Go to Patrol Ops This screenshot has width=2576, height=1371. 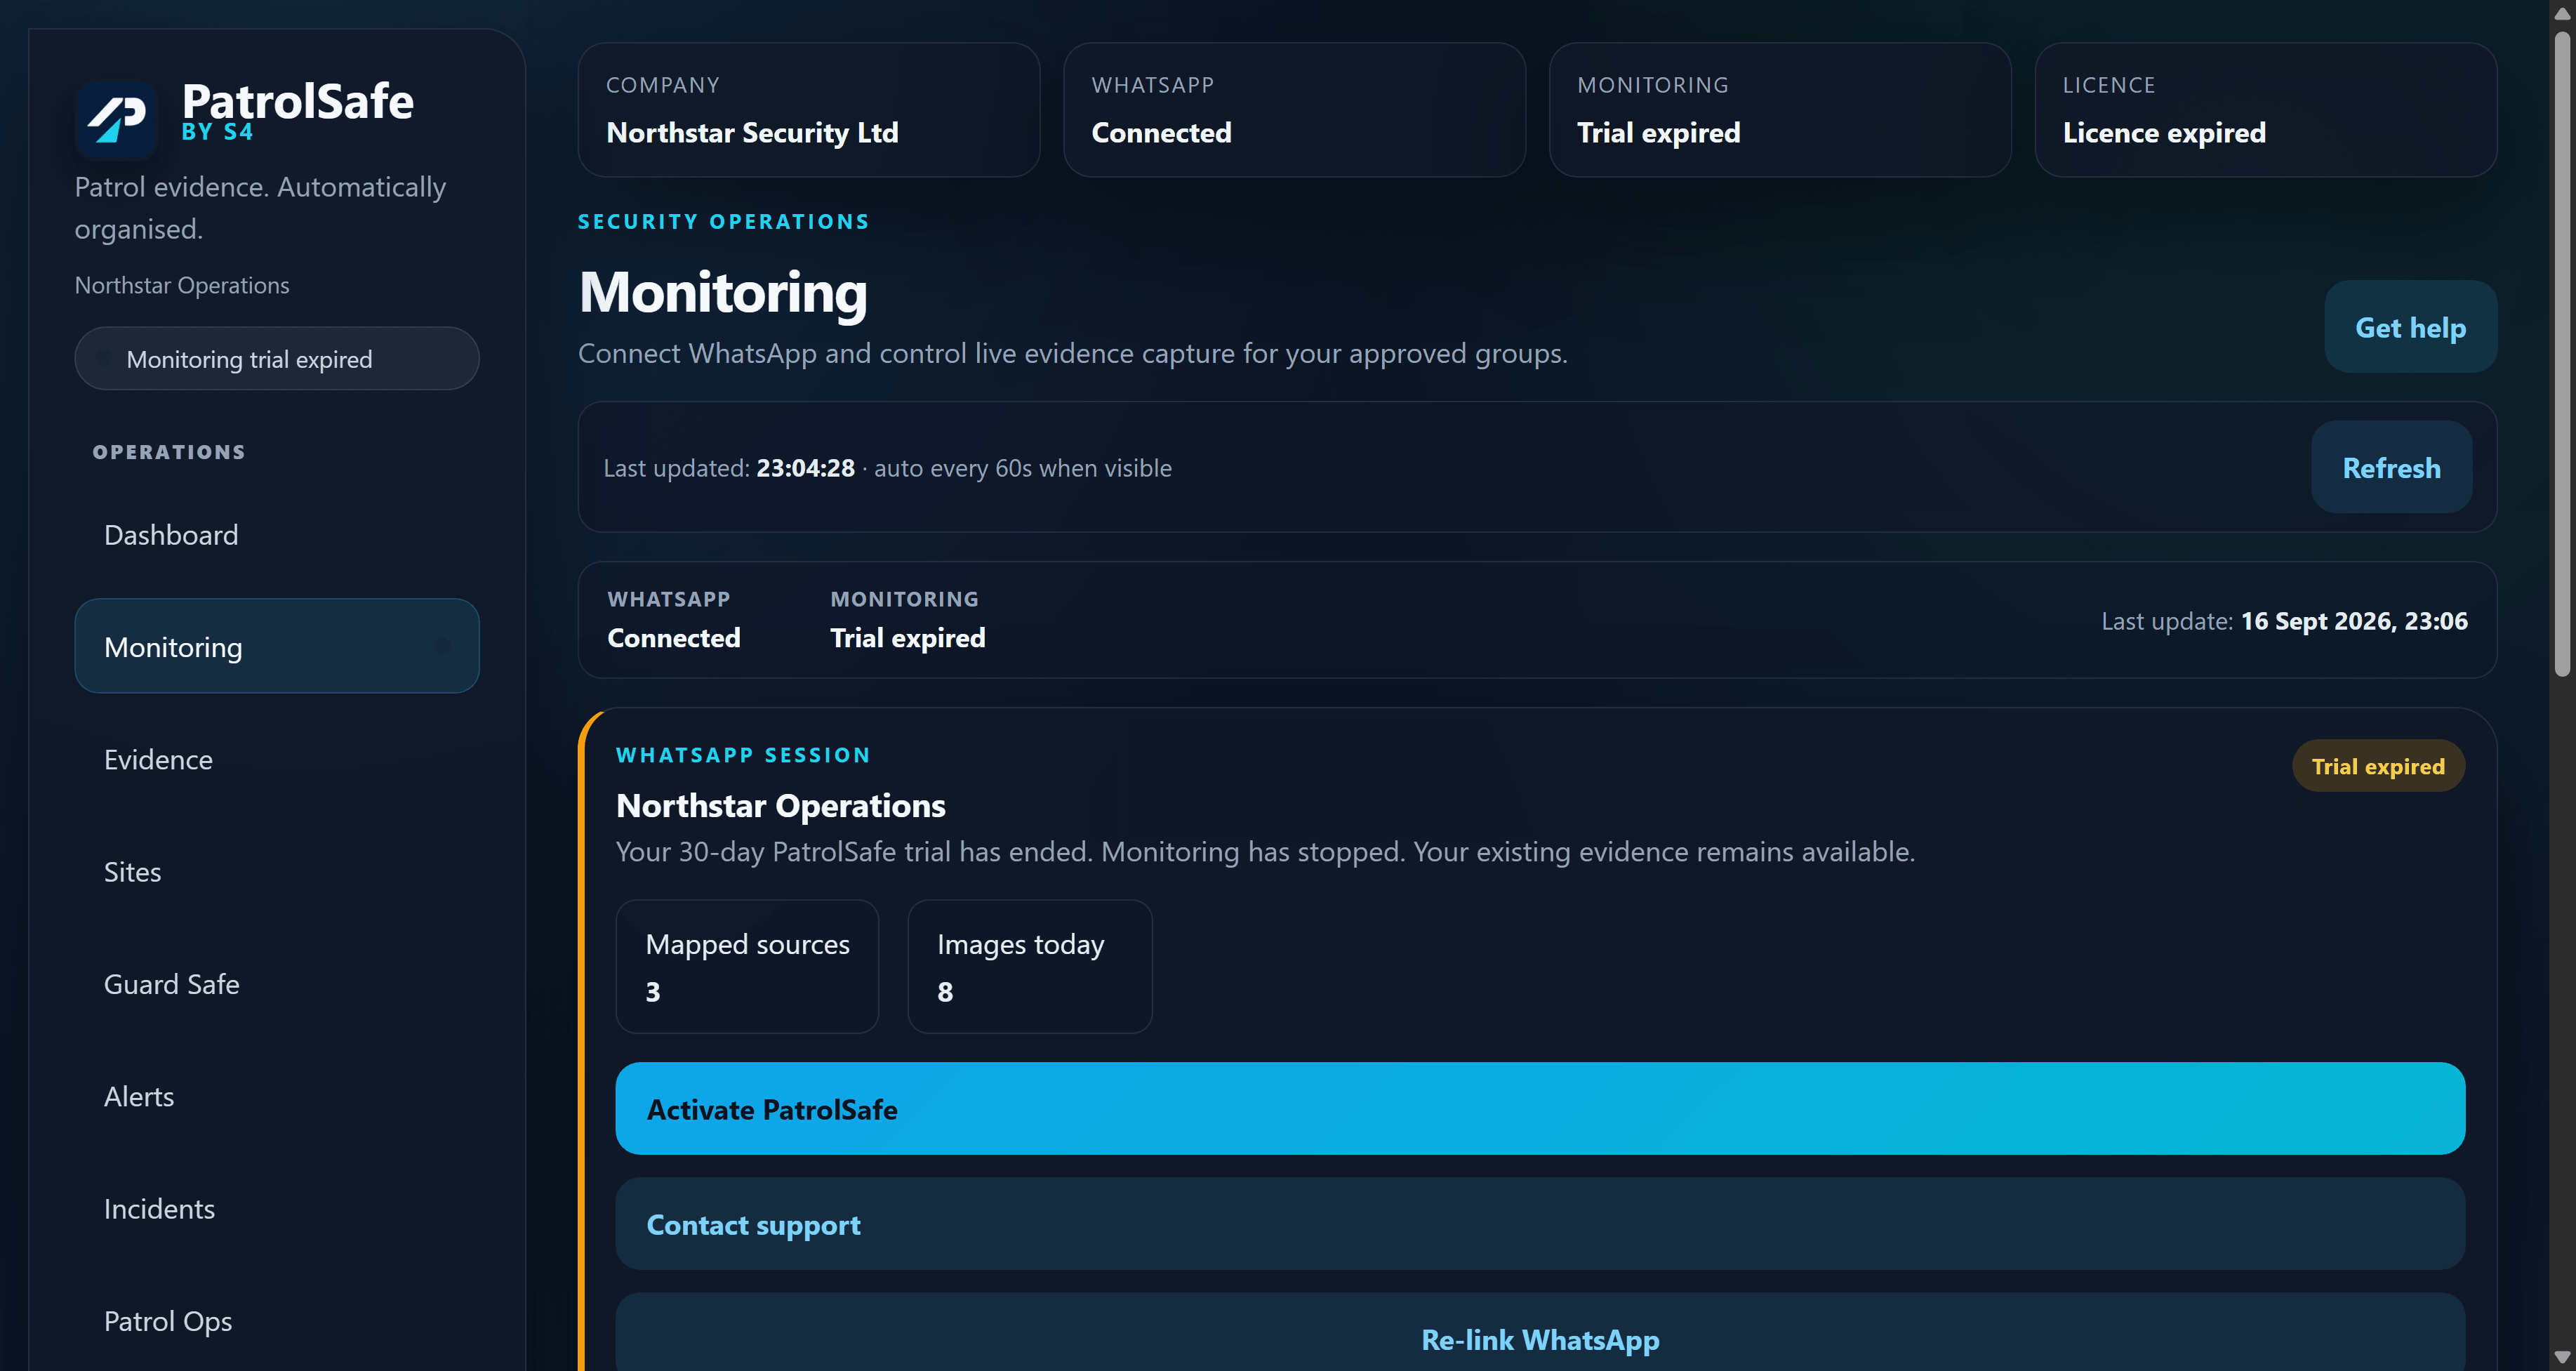coord(277,1320)
